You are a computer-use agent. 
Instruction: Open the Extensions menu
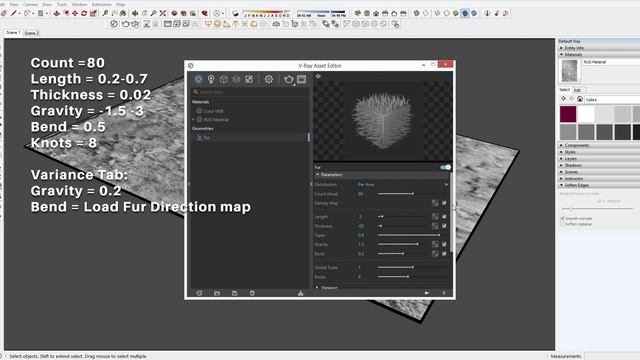tap(102, 4)
